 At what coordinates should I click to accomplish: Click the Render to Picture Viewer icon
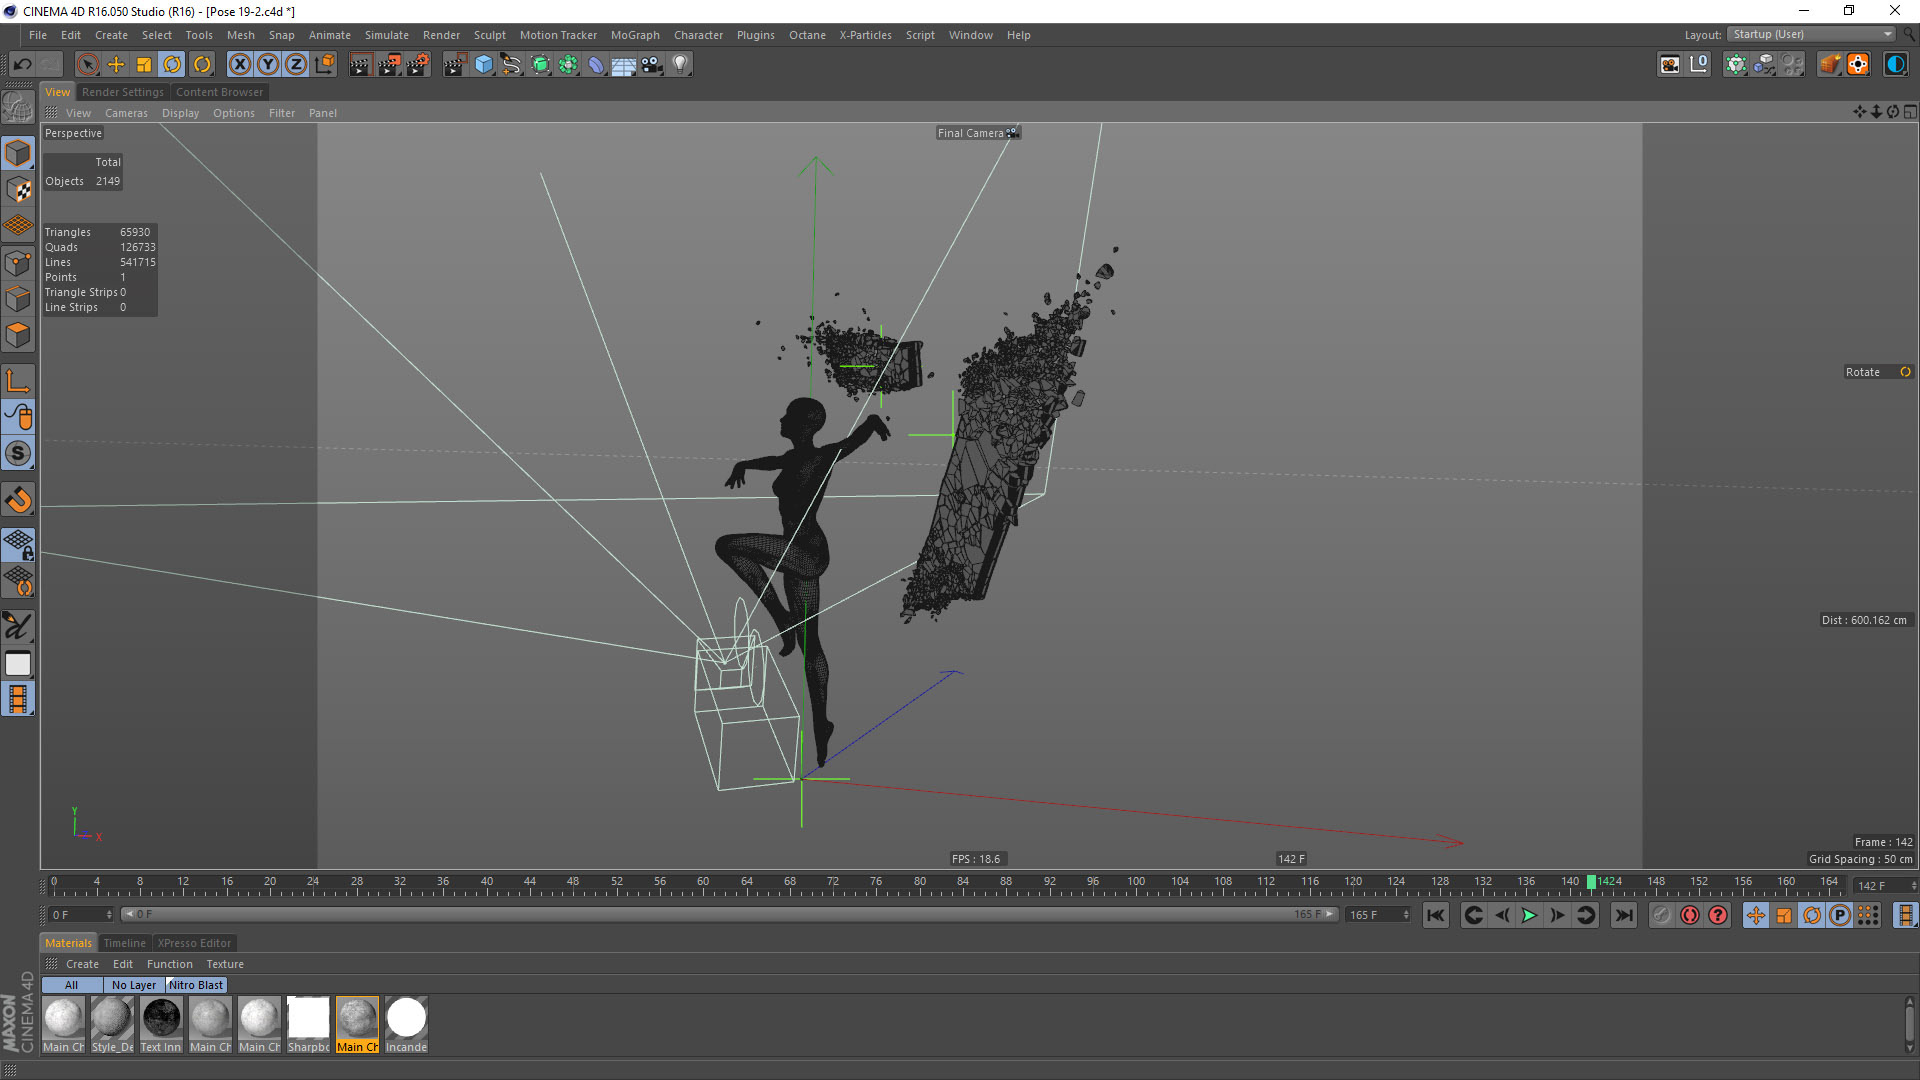tap(389, 65)
